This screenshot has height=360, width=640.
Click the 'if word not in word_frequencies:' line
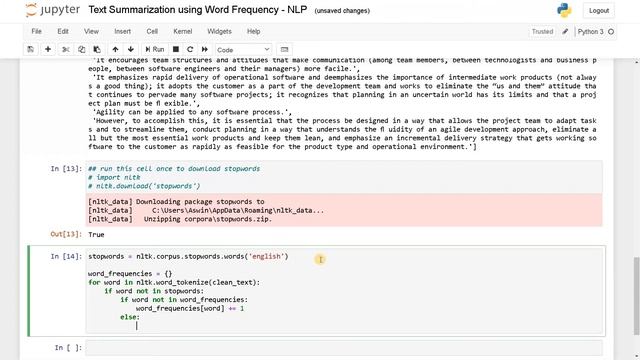point(184,300)
